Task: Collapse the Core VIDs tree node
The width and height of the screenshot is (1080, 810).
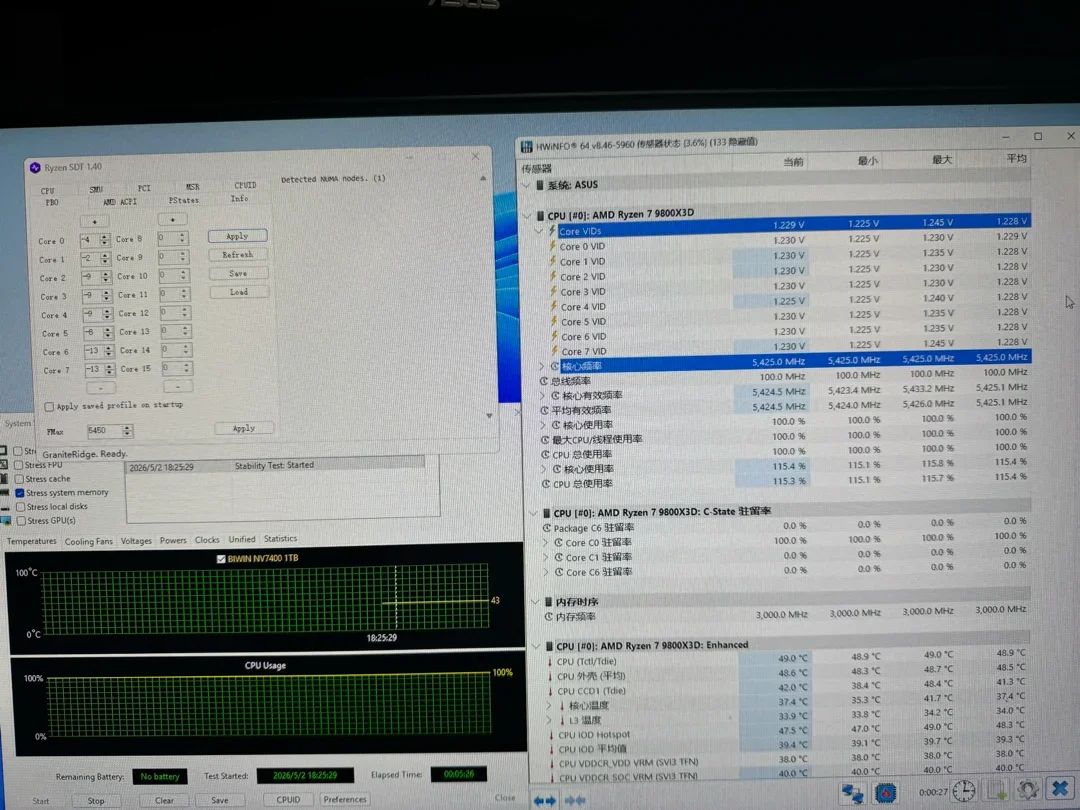Action: point(539,231)
